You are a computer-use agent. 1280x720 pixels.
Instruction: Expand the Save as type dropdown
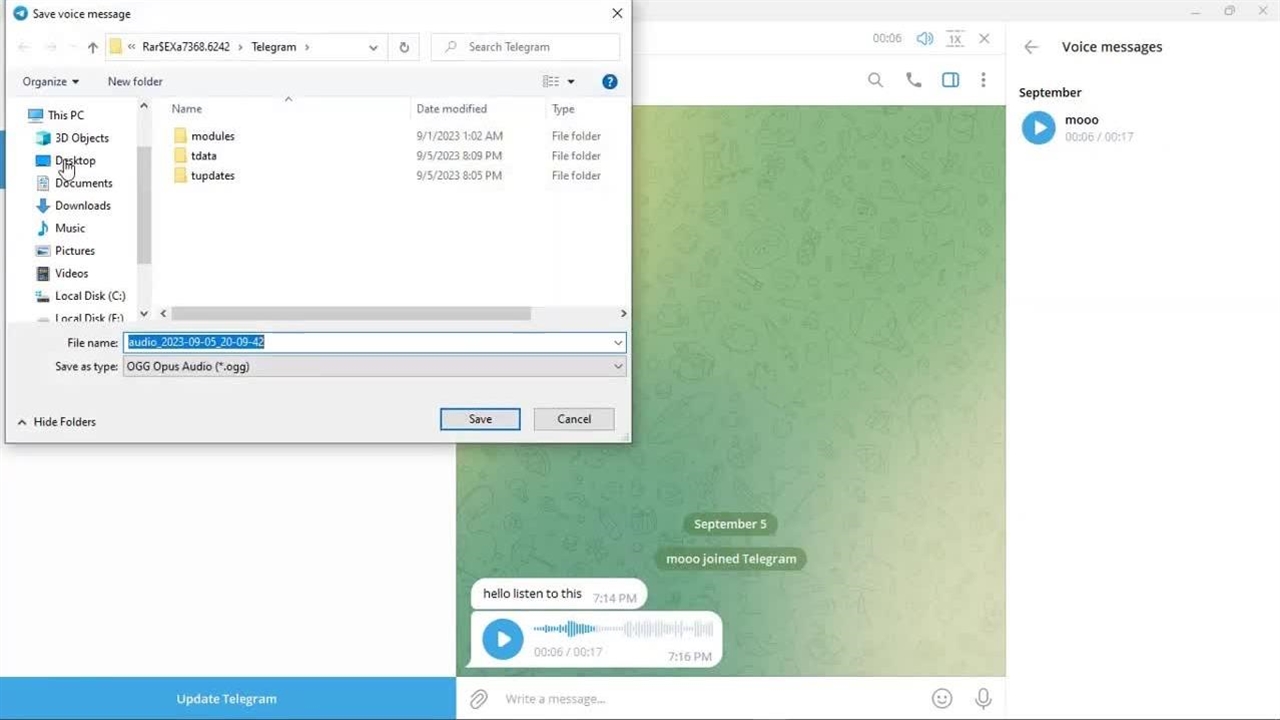[x=618, y=366]
